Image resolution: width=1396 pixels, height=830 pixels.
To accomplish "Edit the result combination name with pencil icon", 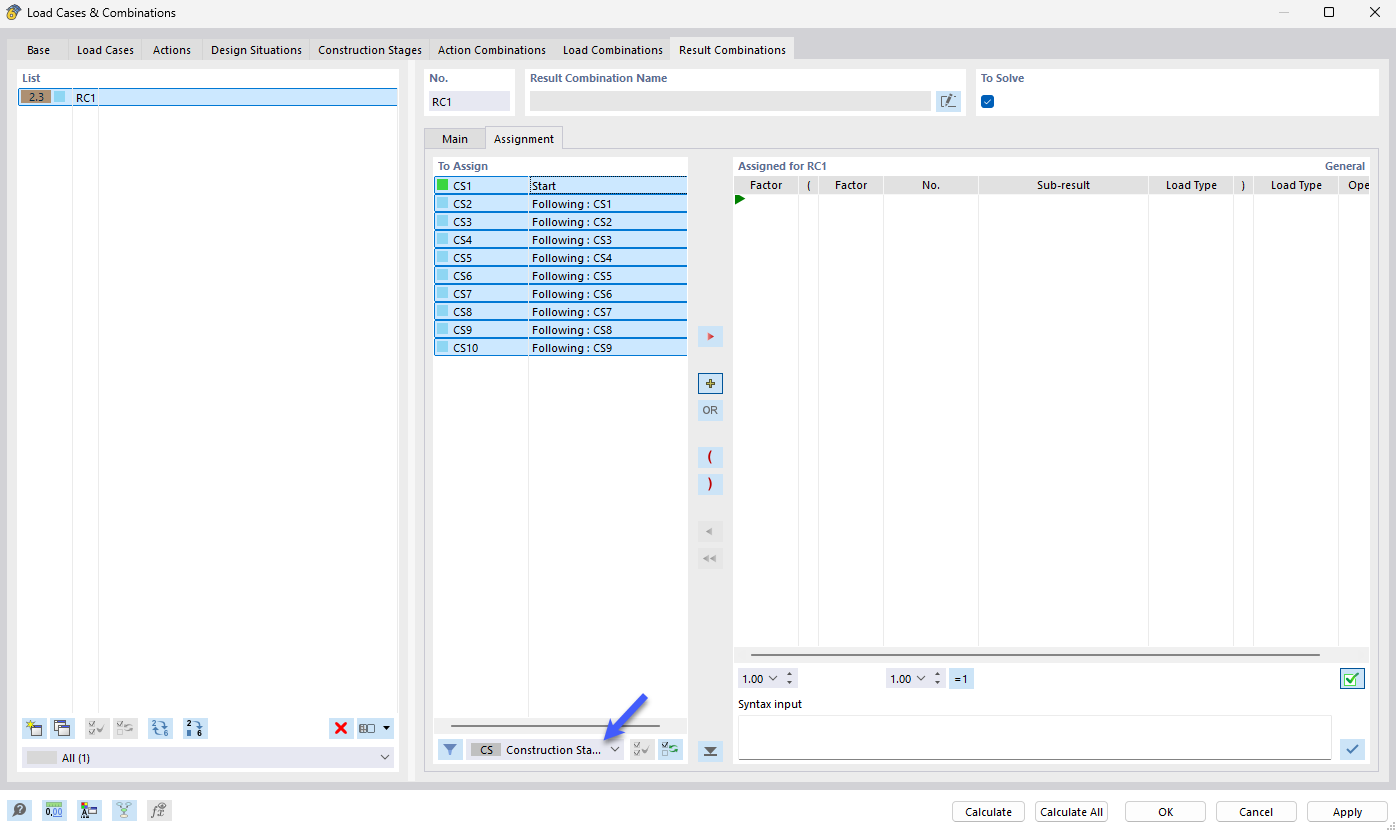I will point(948,101).
